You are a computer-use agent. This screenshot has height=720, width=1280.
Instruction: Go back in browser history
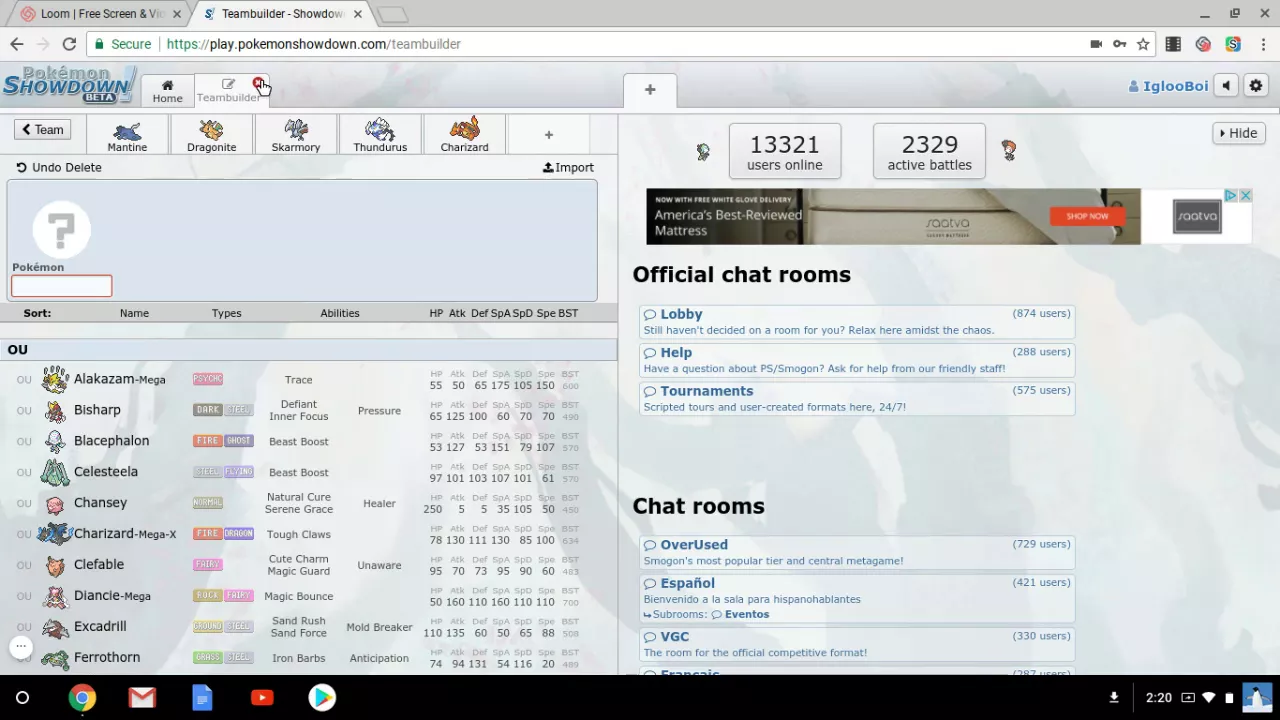click(x=16, y=44)
